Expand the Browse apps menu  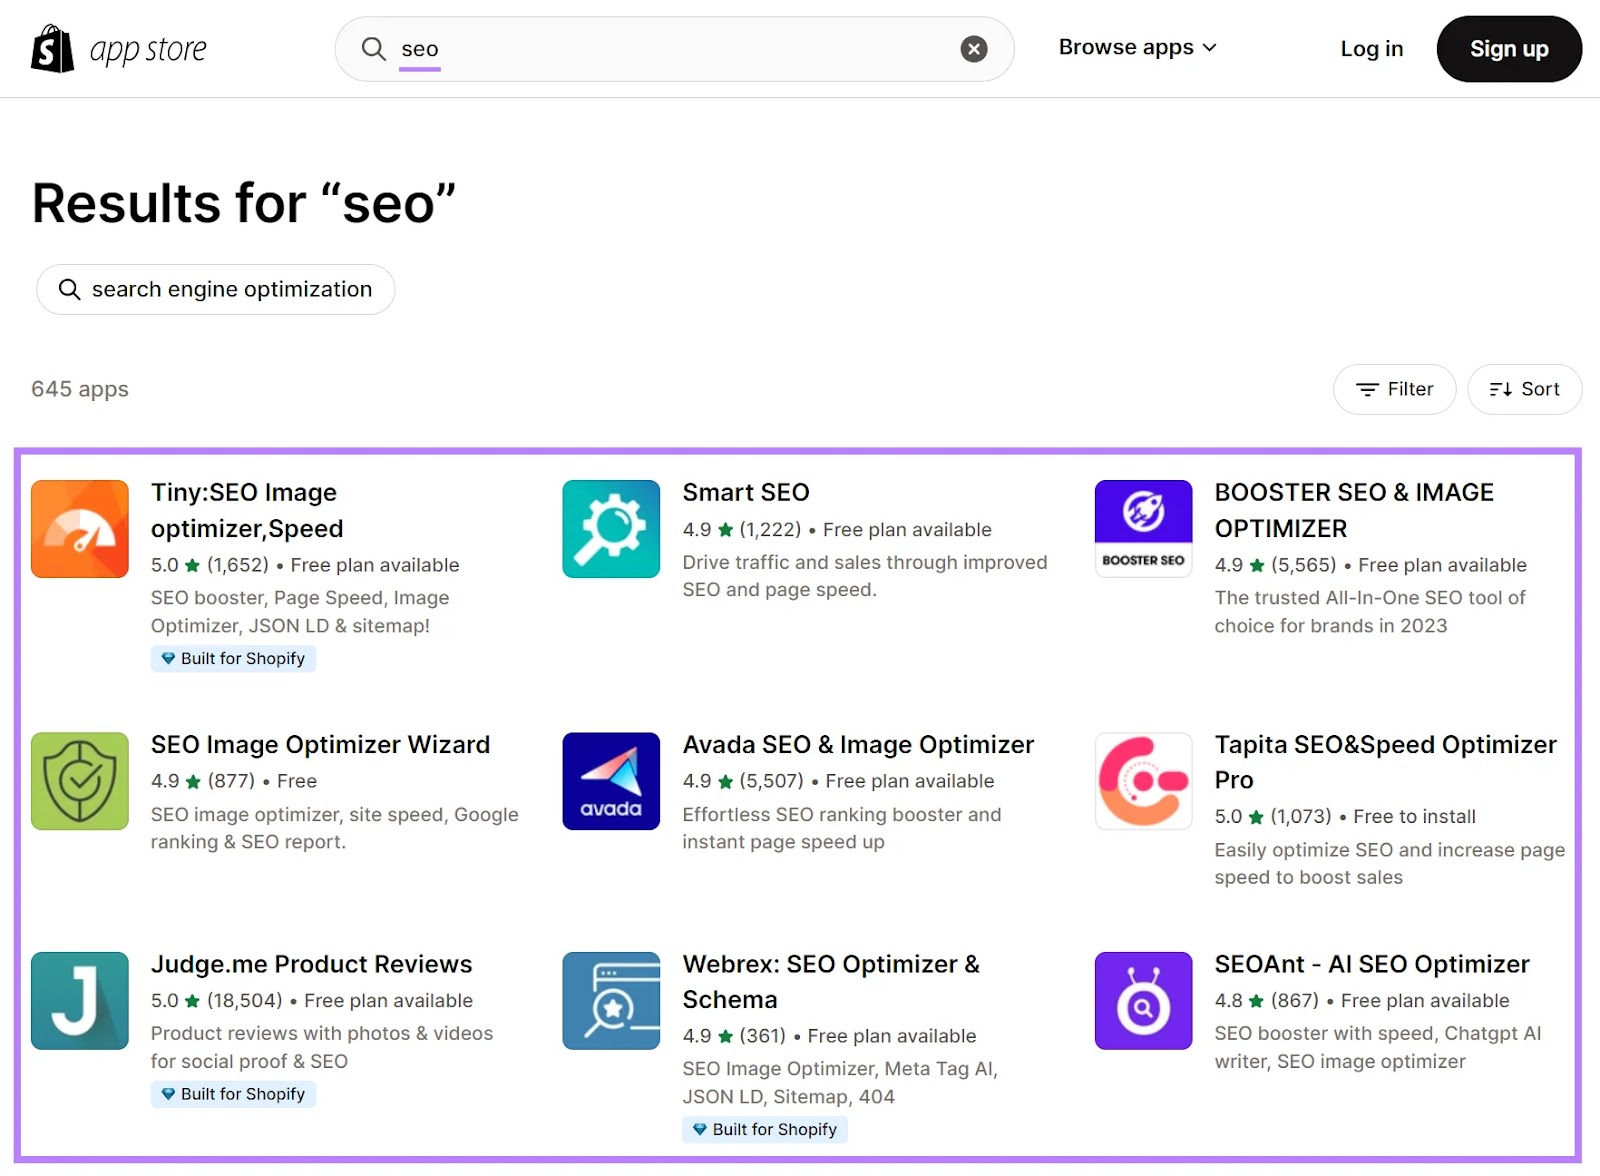coord(1136,47)
